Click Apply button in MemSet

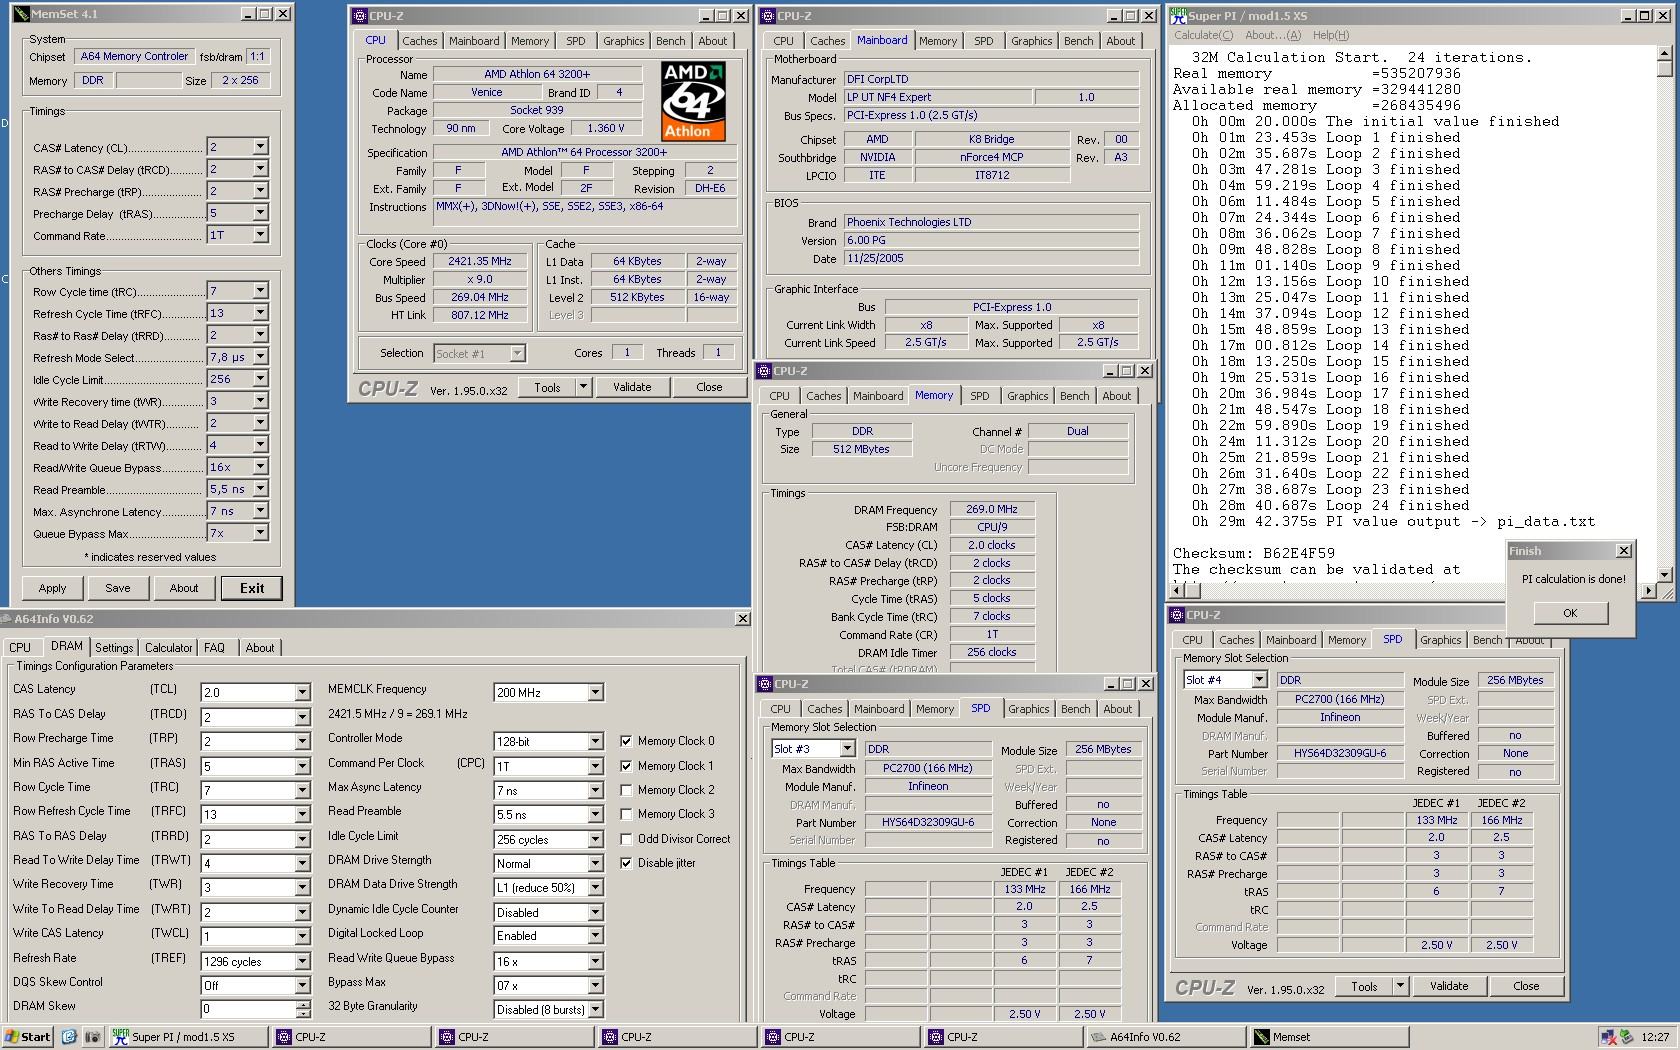(x=52, y=588)
